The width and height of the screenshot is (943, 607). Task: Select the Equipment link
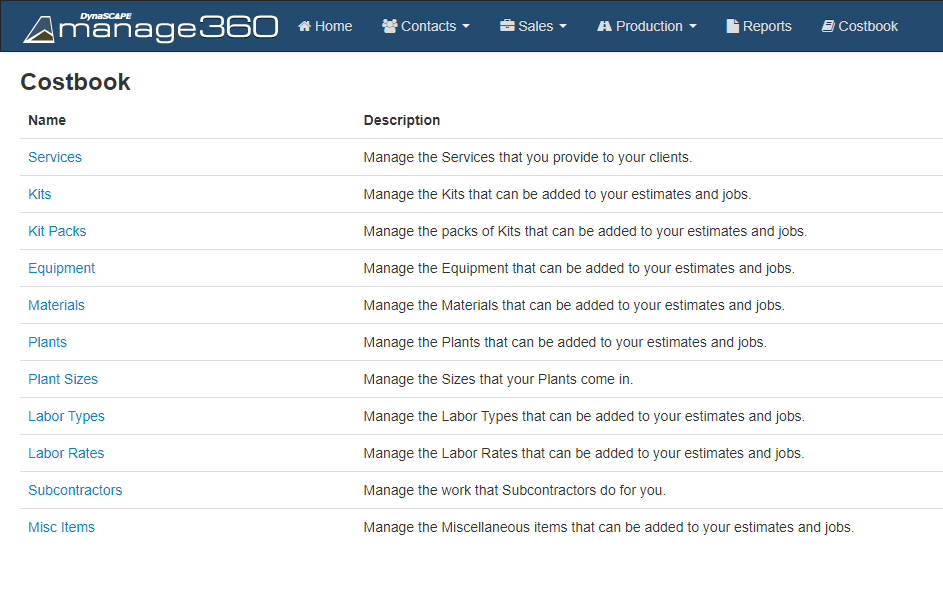[x=62, y=268]
